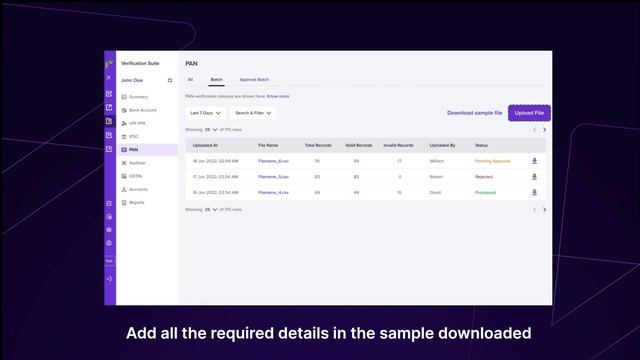The image size is (640, 360).
Task: Click the Test label in the purple rail
Action: click(109, 261)
